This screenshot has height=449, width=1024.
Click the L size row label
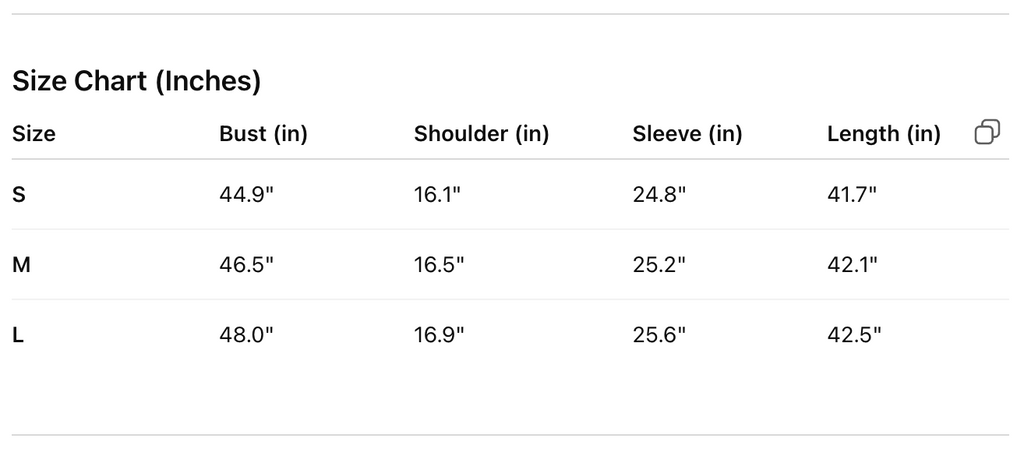coord(18,335)
